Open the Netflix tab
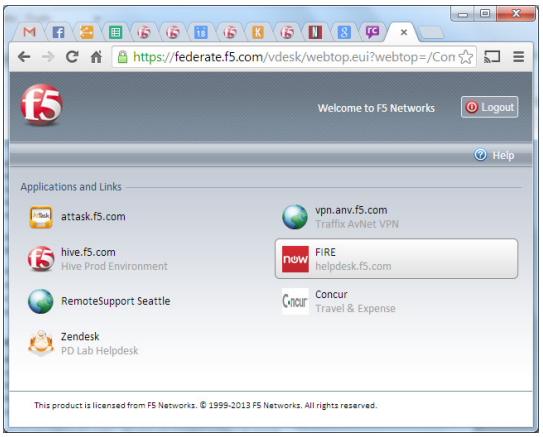Image resolution: width=543 pixels, height=437 pixels. click(315, 32)
